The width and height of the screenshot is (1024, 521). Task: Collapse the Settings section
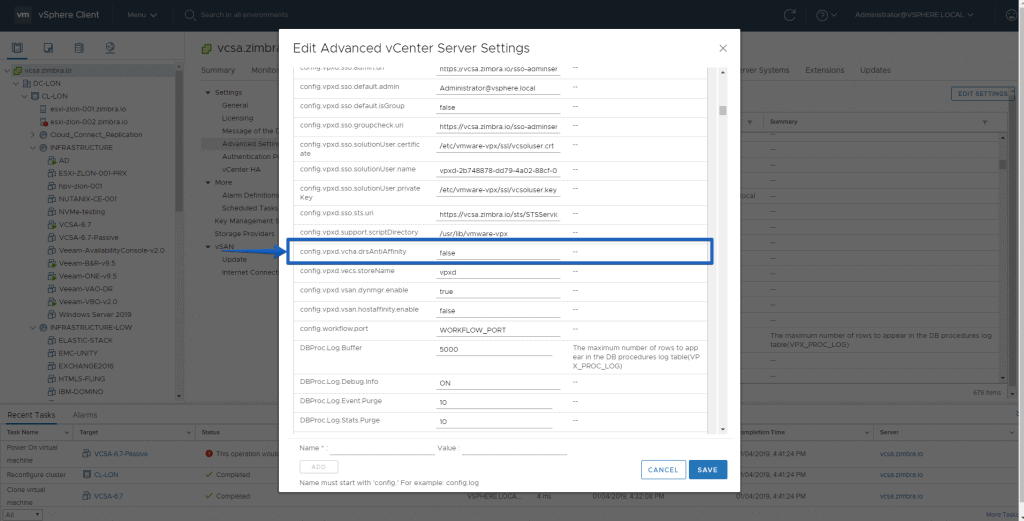point(208,93)
